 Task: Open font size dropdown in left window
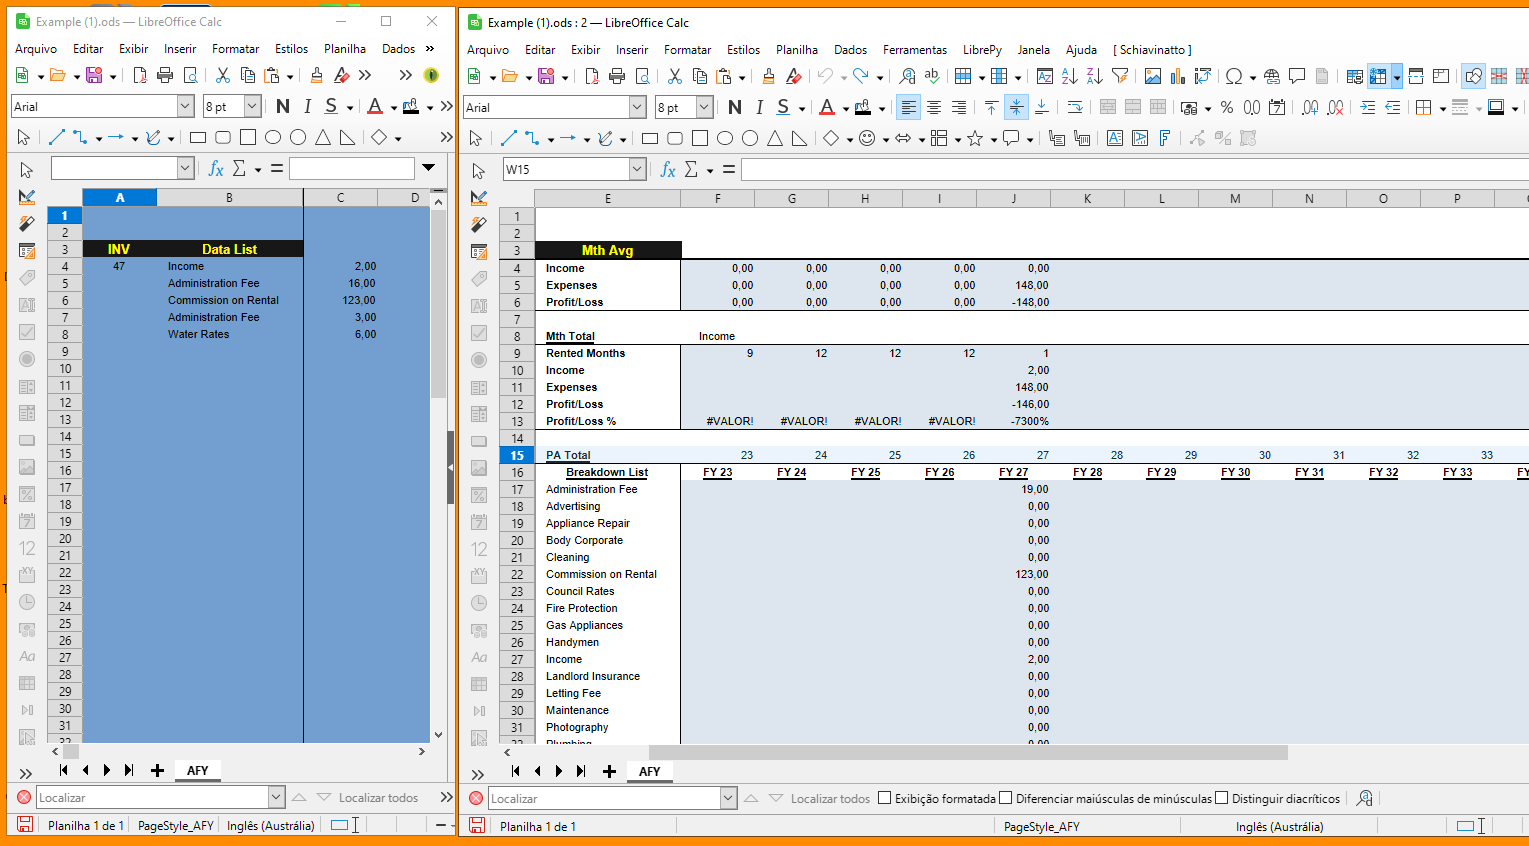(x=252, y=106)
